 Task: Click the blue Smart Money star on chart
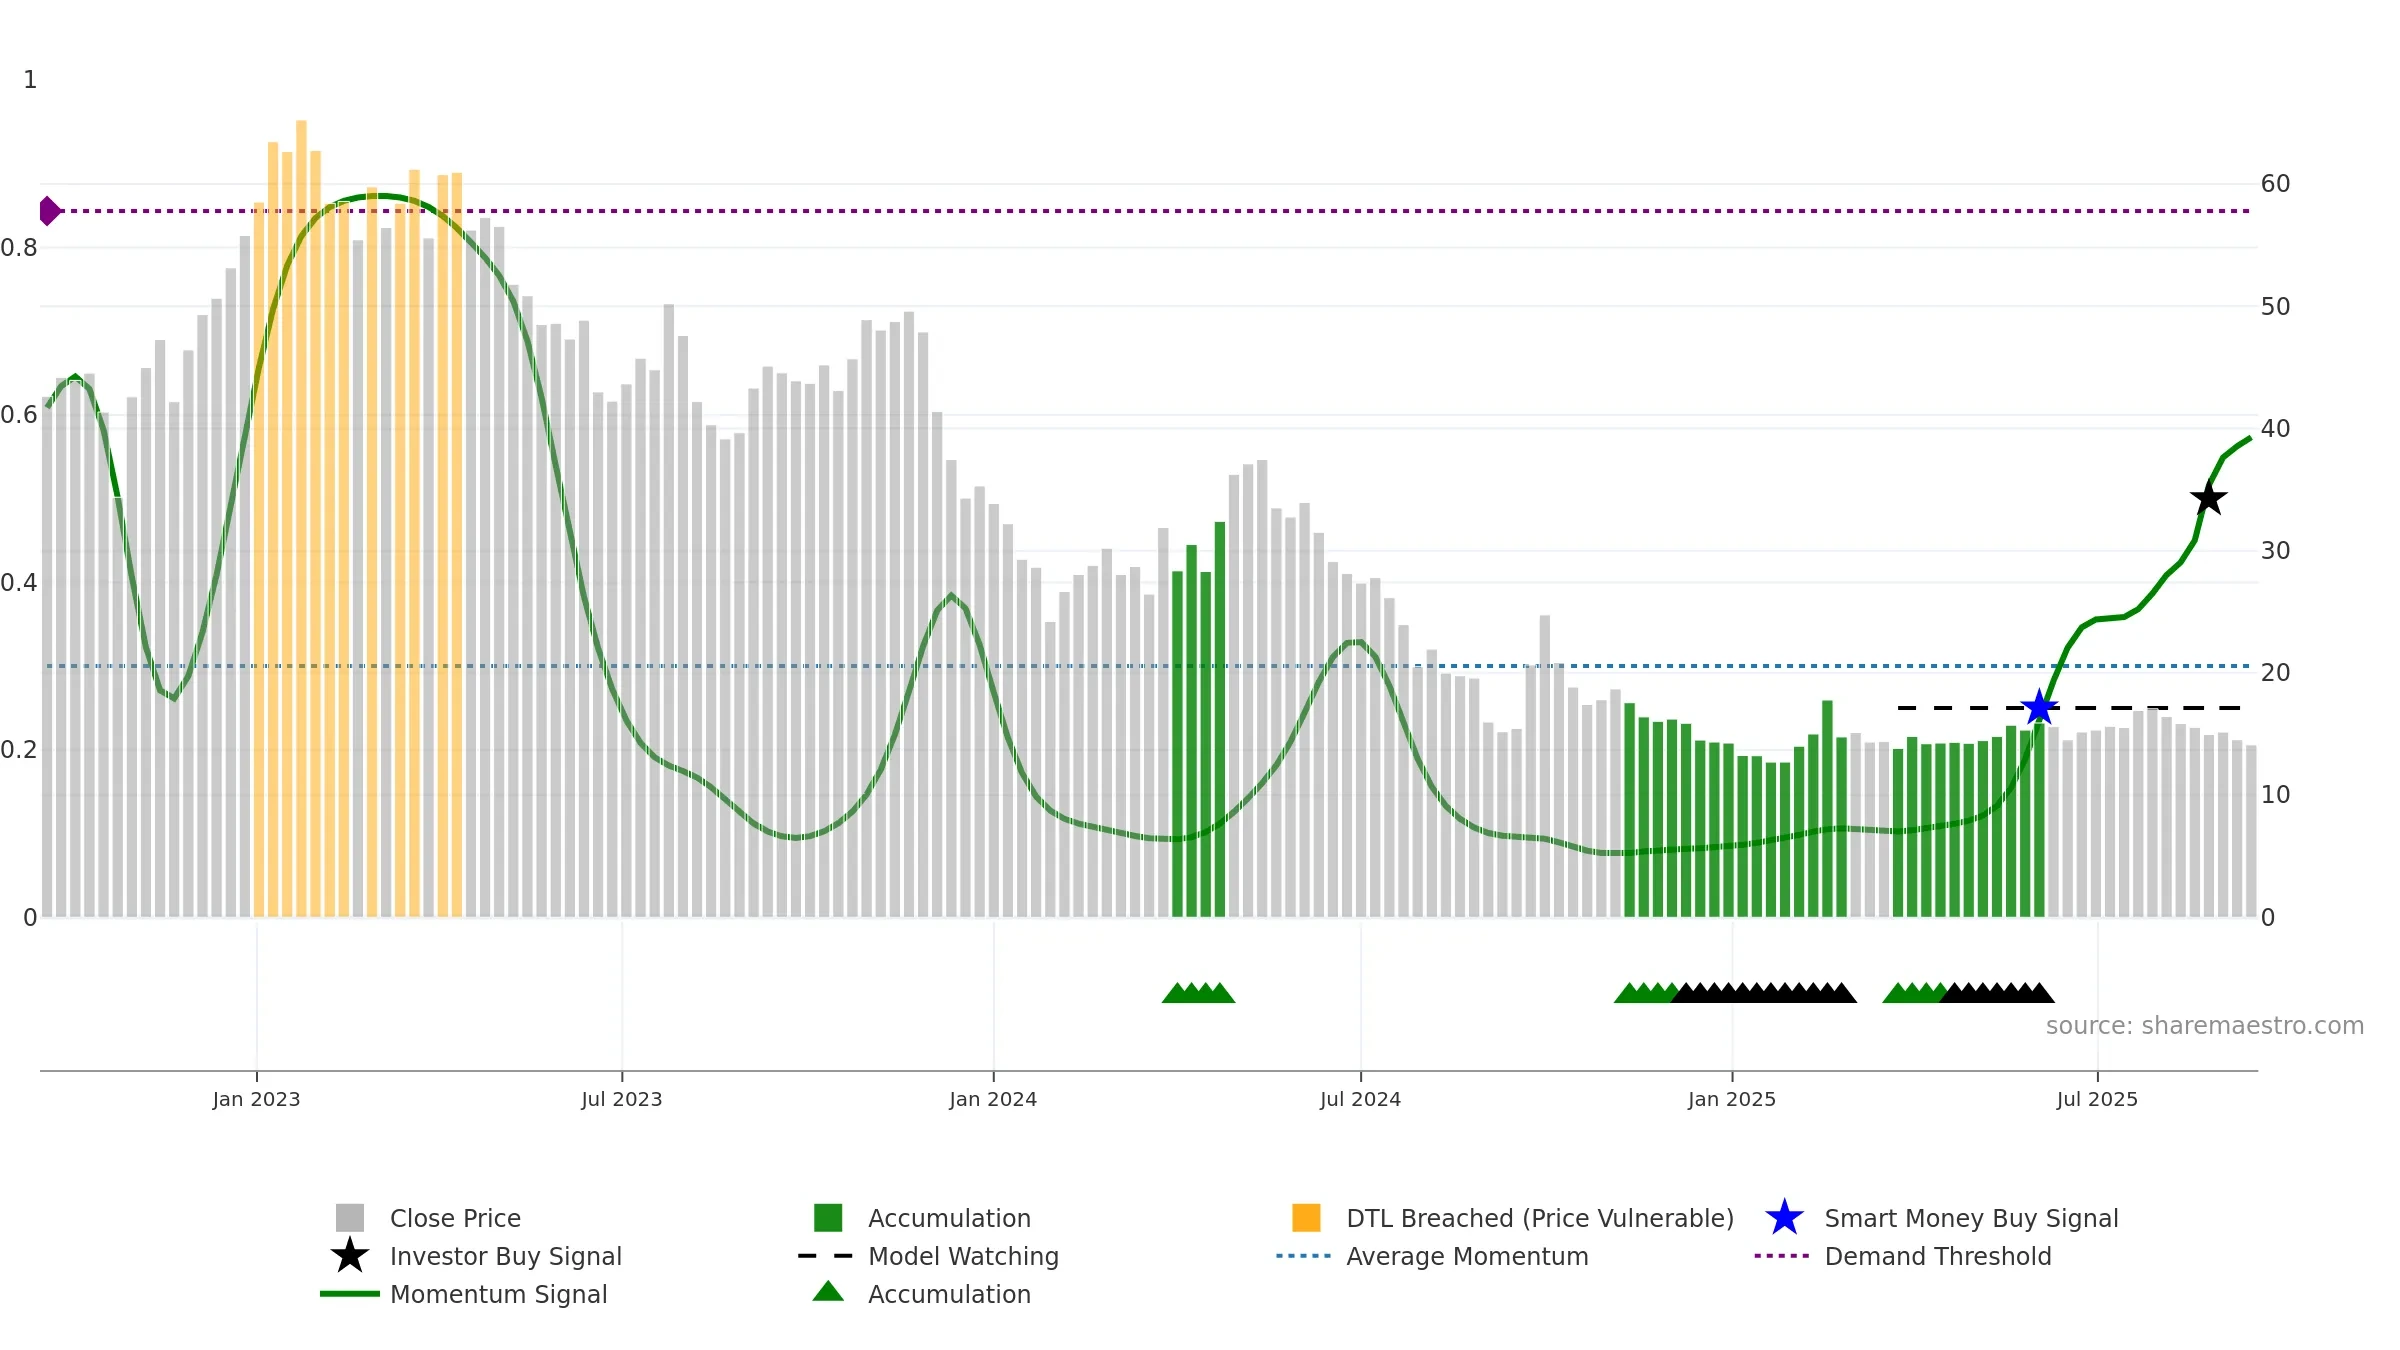[x=2039, y=707]
